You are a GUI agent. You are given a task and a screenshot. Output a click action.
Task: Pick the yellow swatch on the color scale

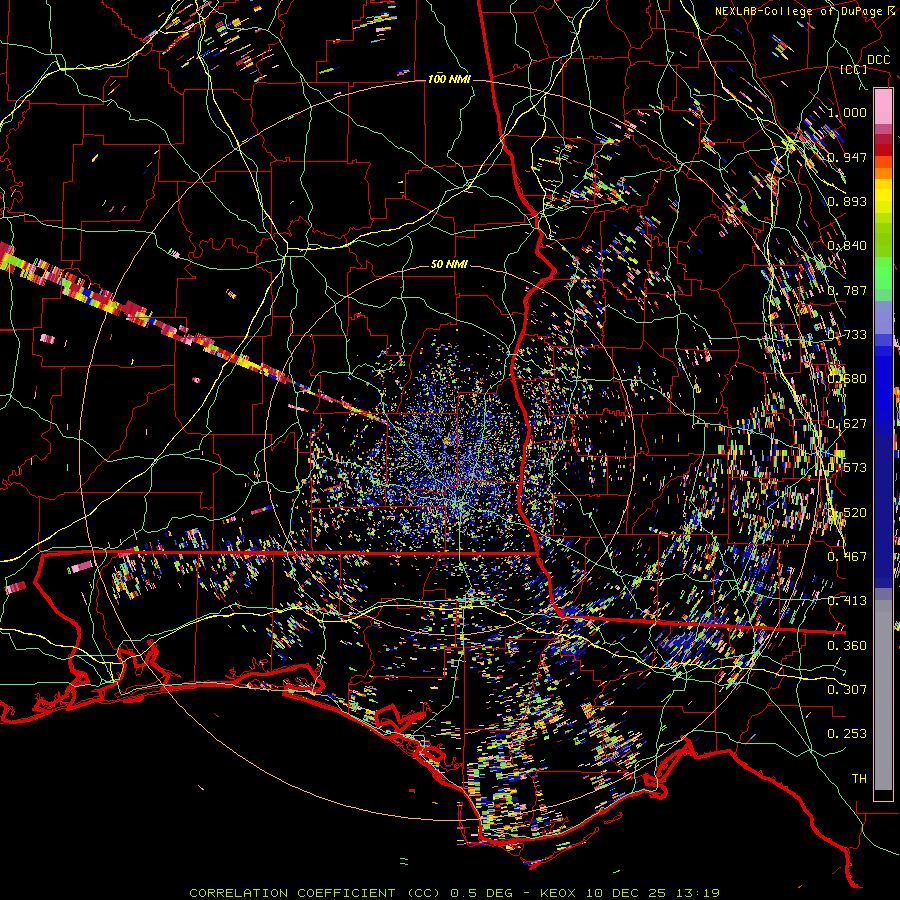click(x=883, y=197)
